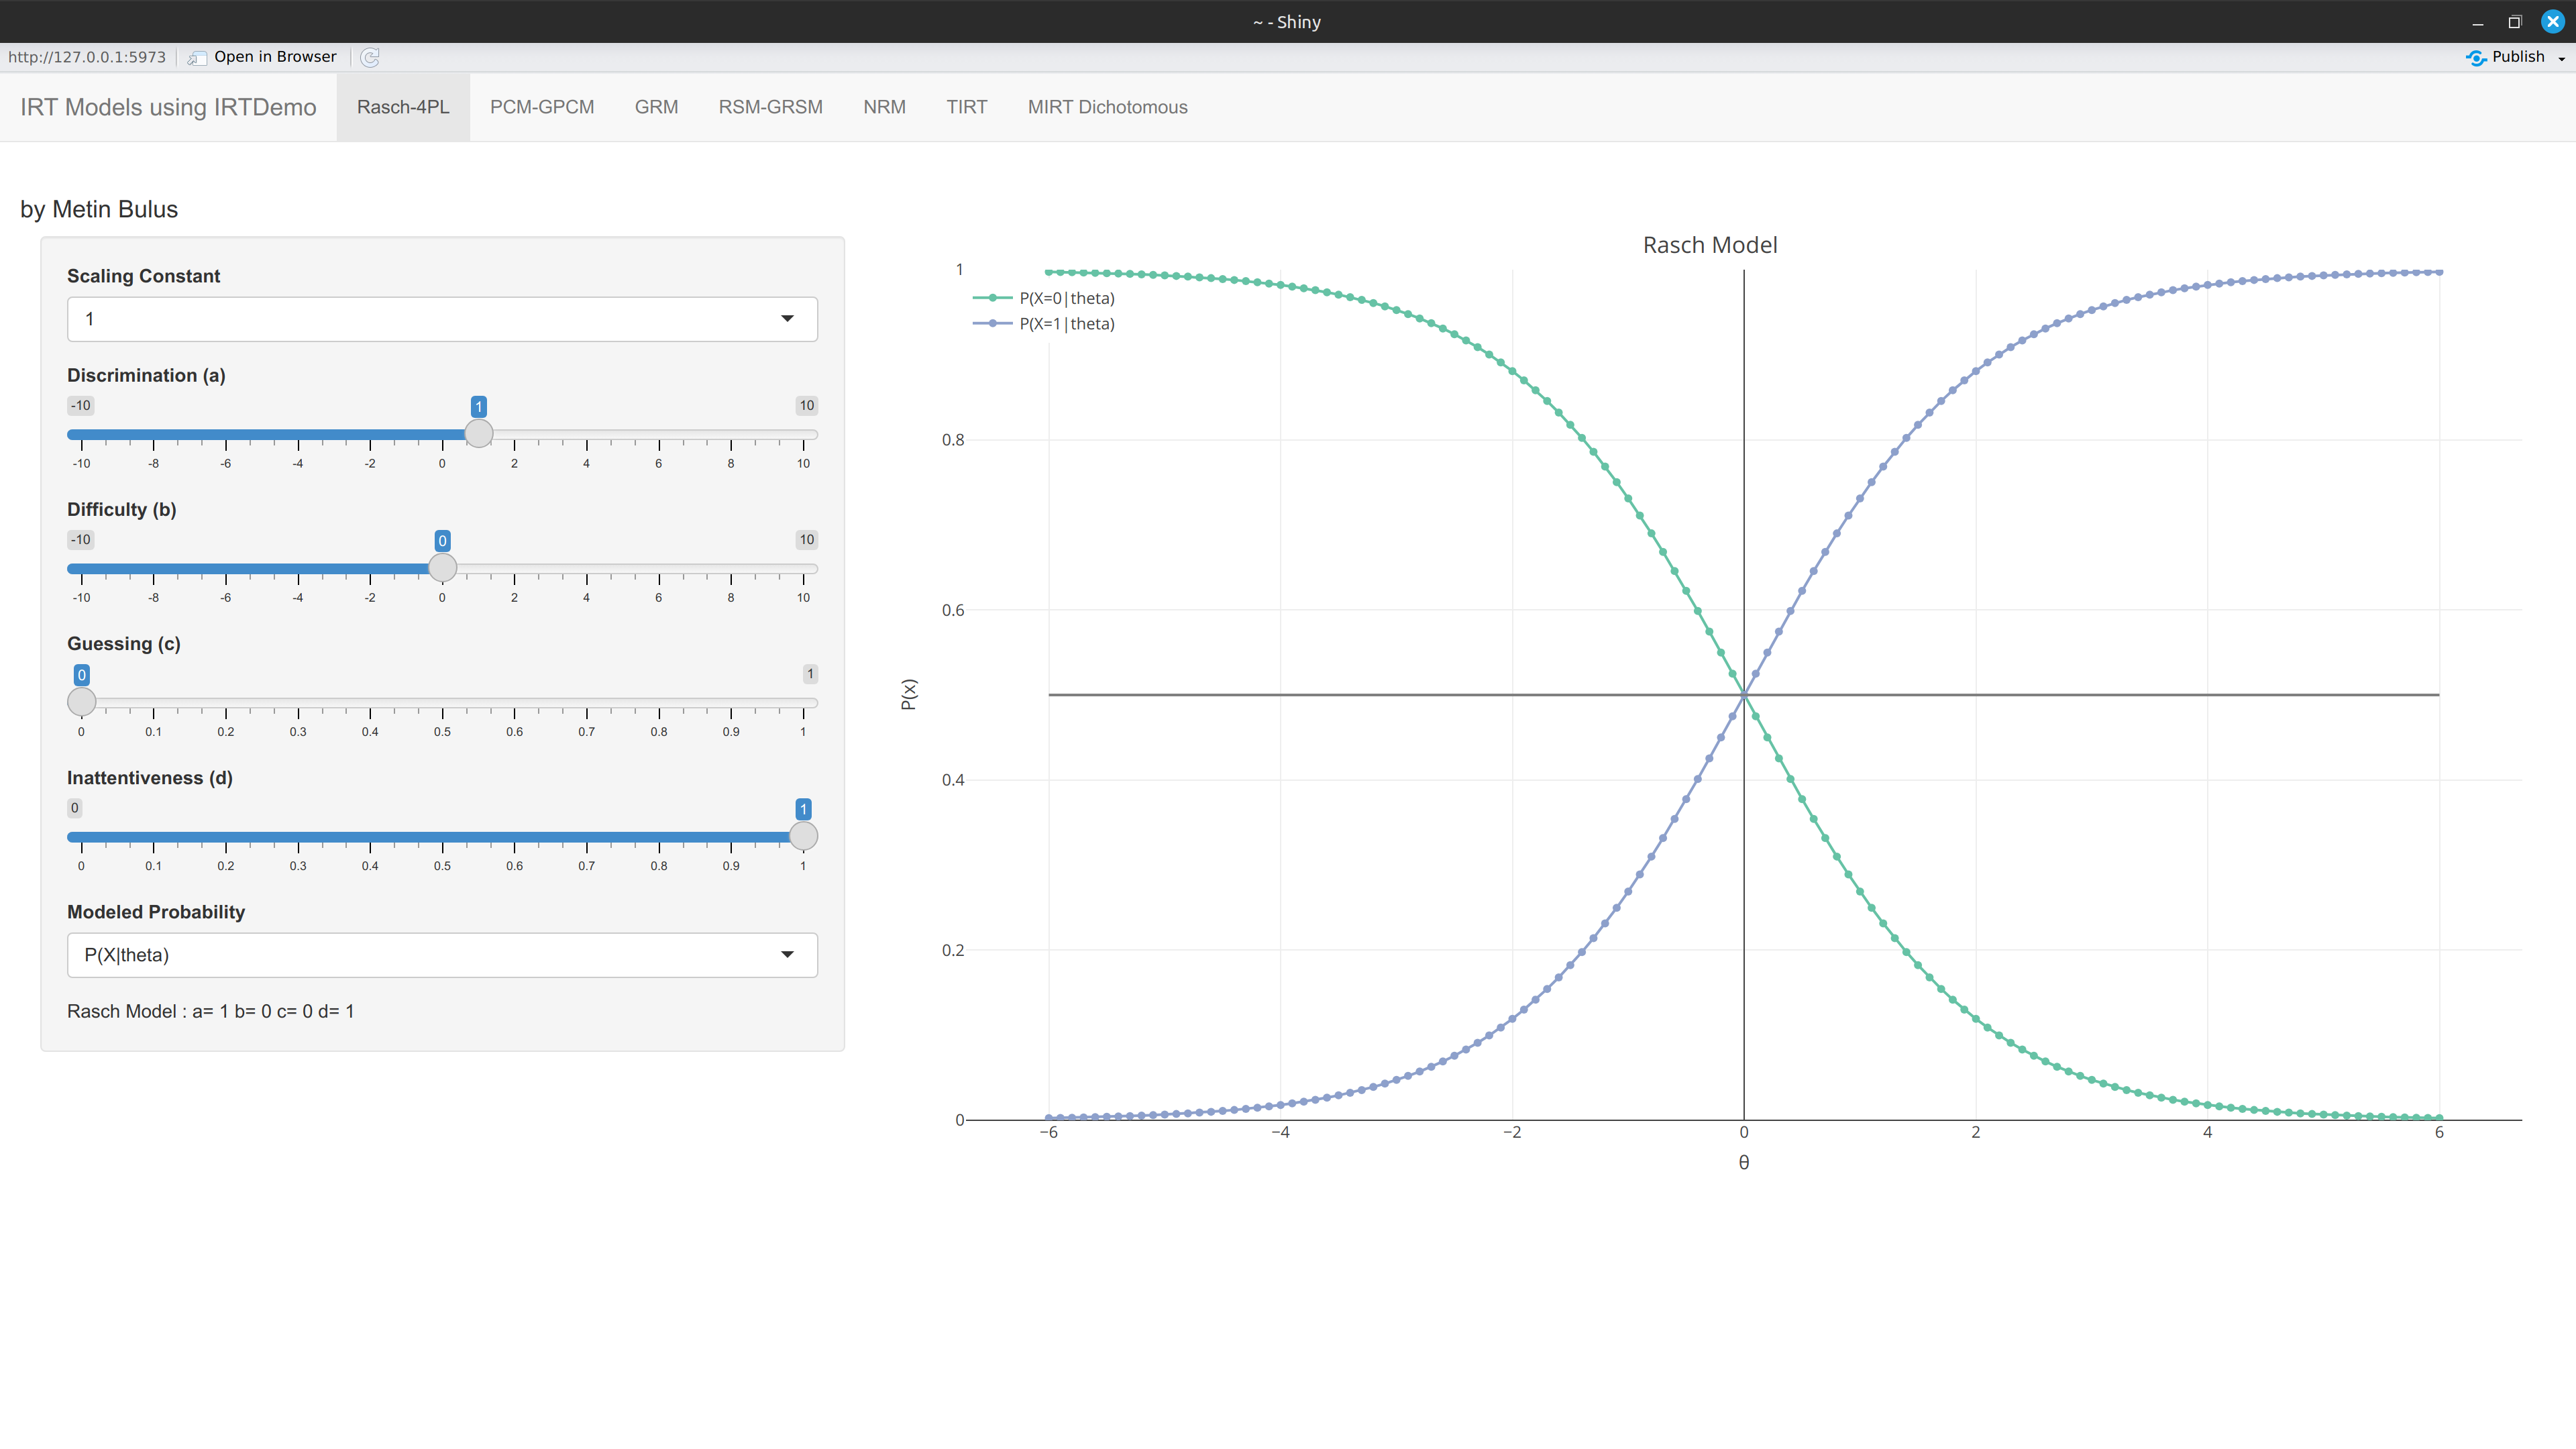The height and width of the screenshot is (1449, 2576).
Task: Maximize the Shiny window
Action: pyautogui.click(x=2515, y=22)
